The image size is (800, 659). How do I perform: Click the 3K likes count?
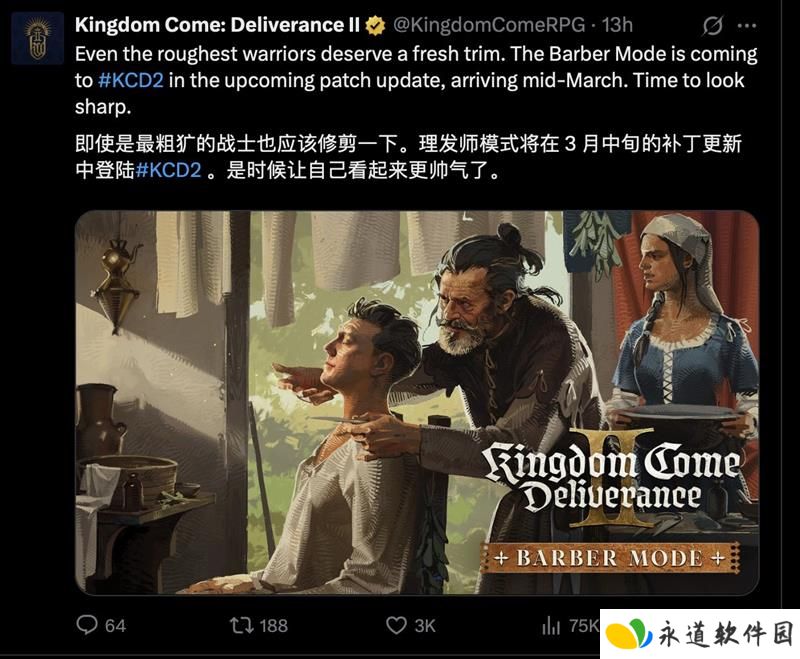424,626
